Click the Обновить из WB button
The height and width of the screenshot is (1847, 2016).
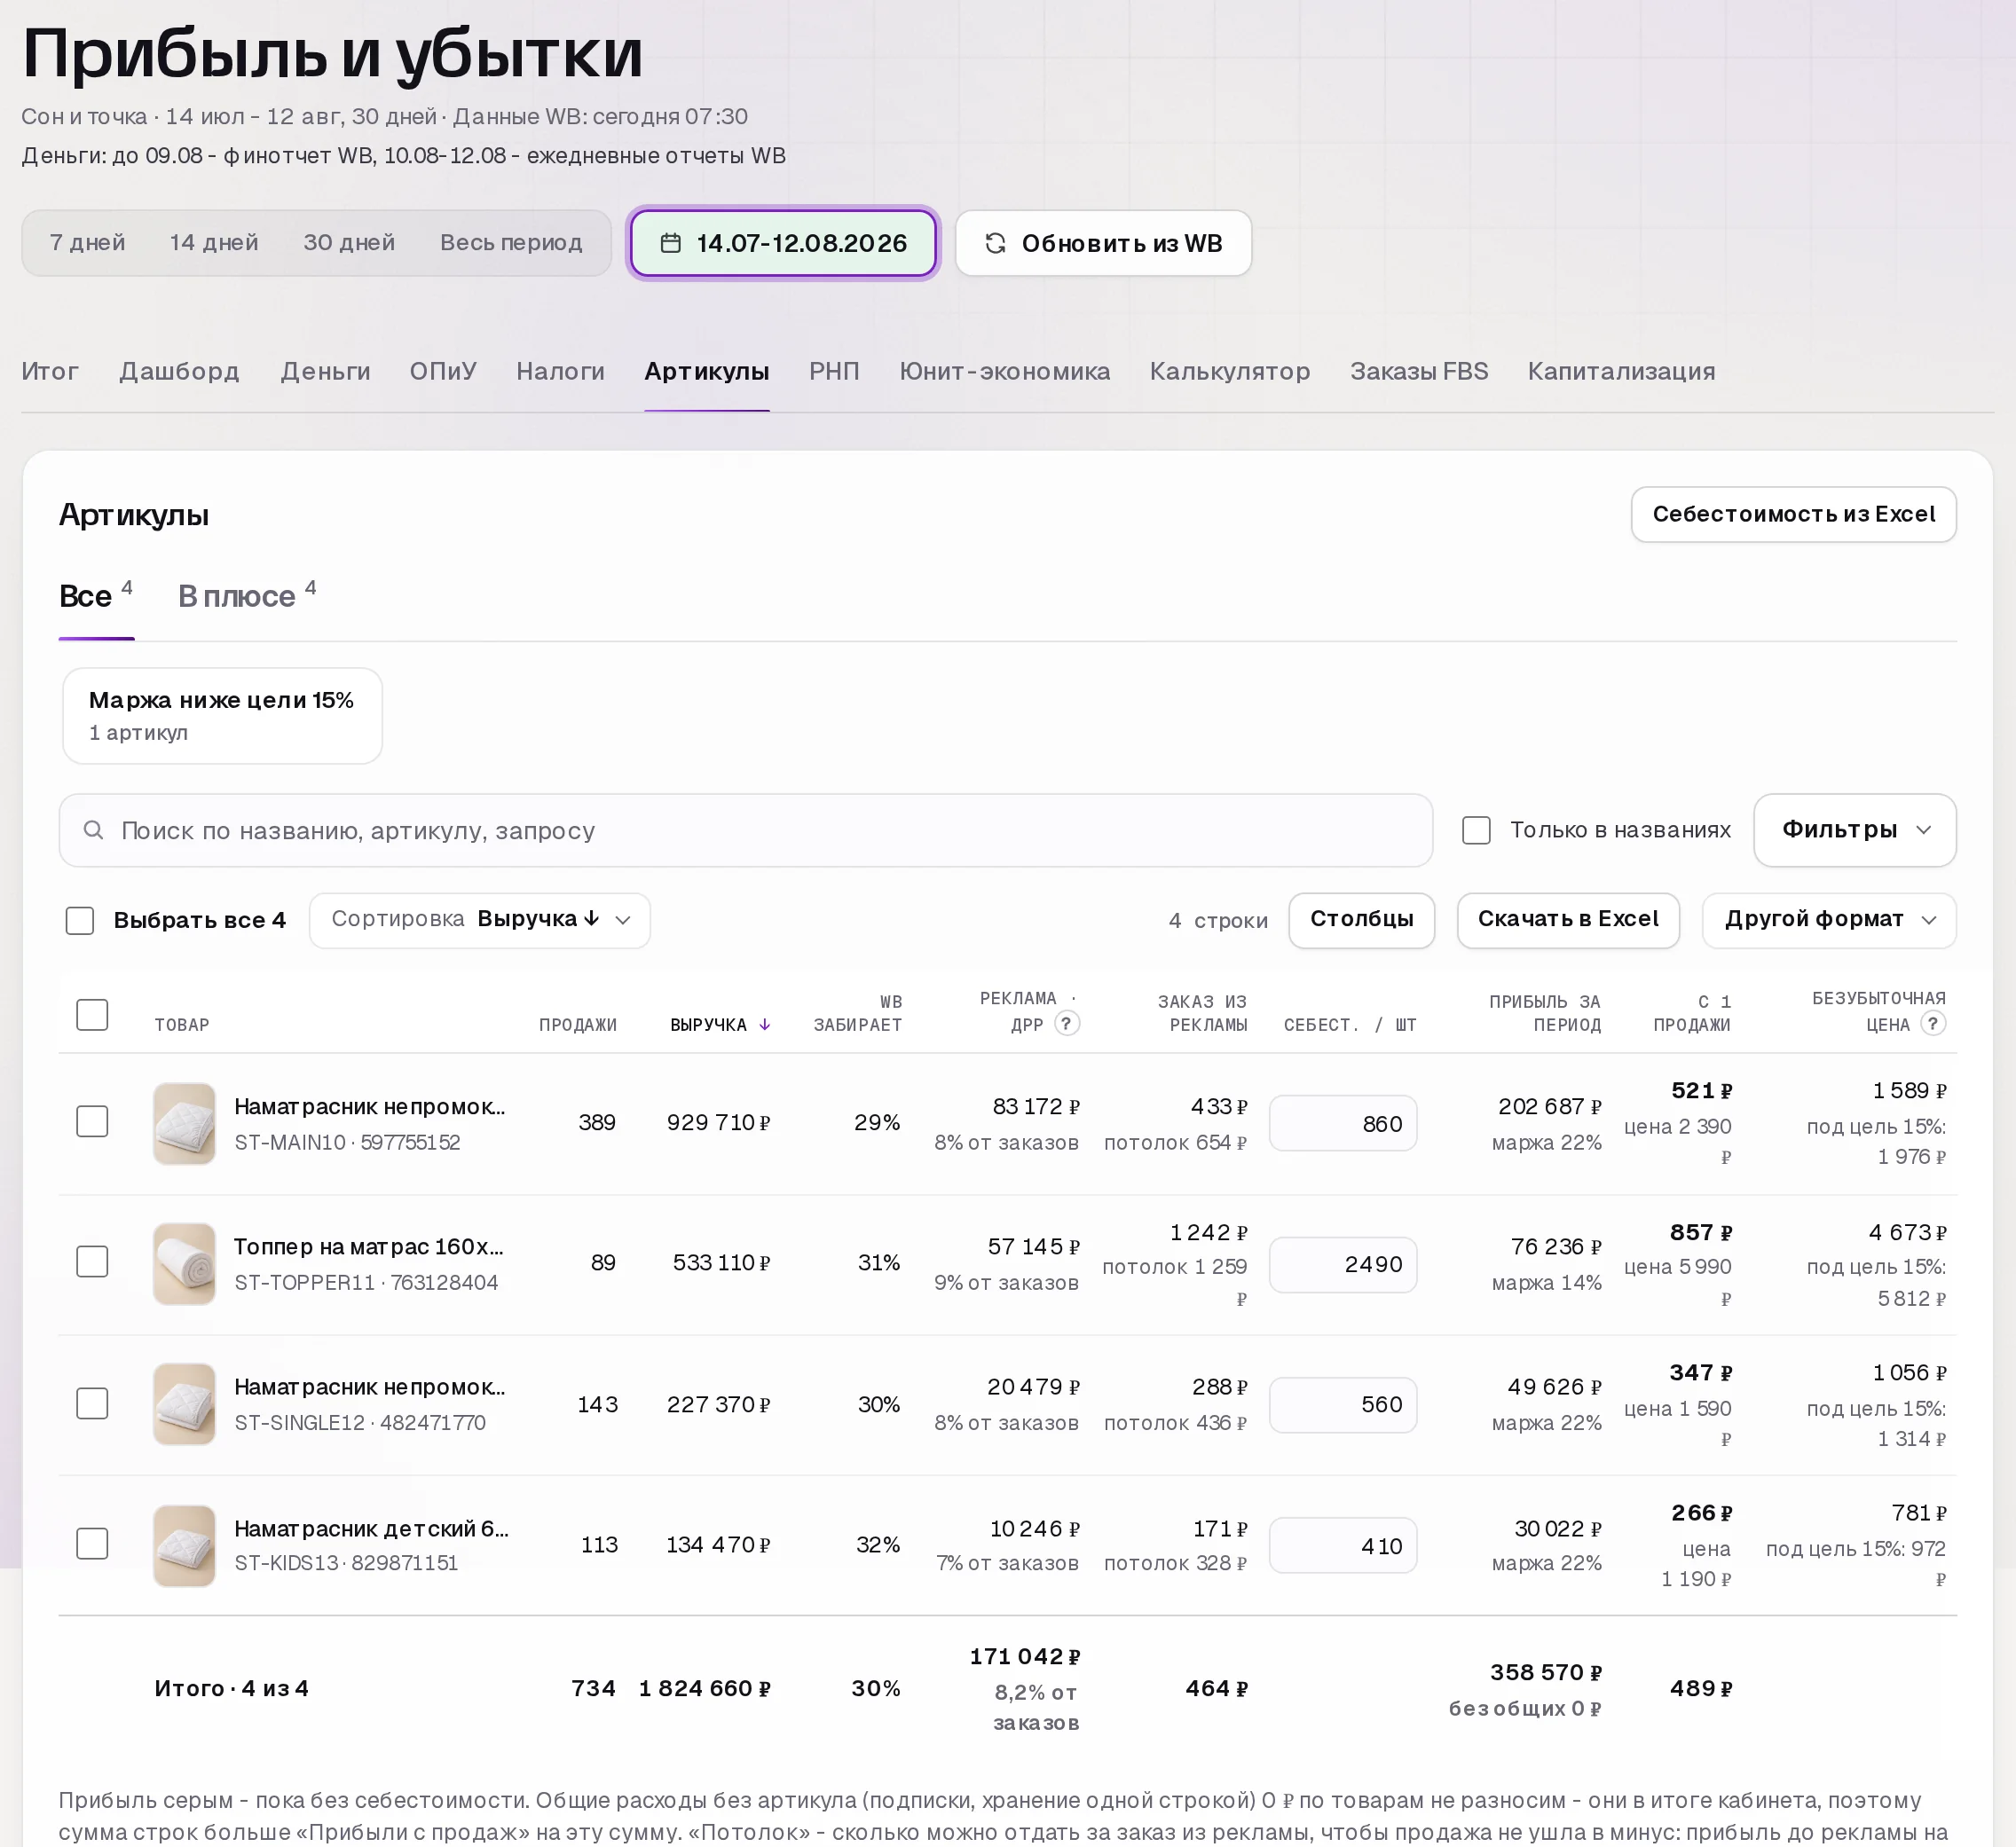pos(1103,243)
